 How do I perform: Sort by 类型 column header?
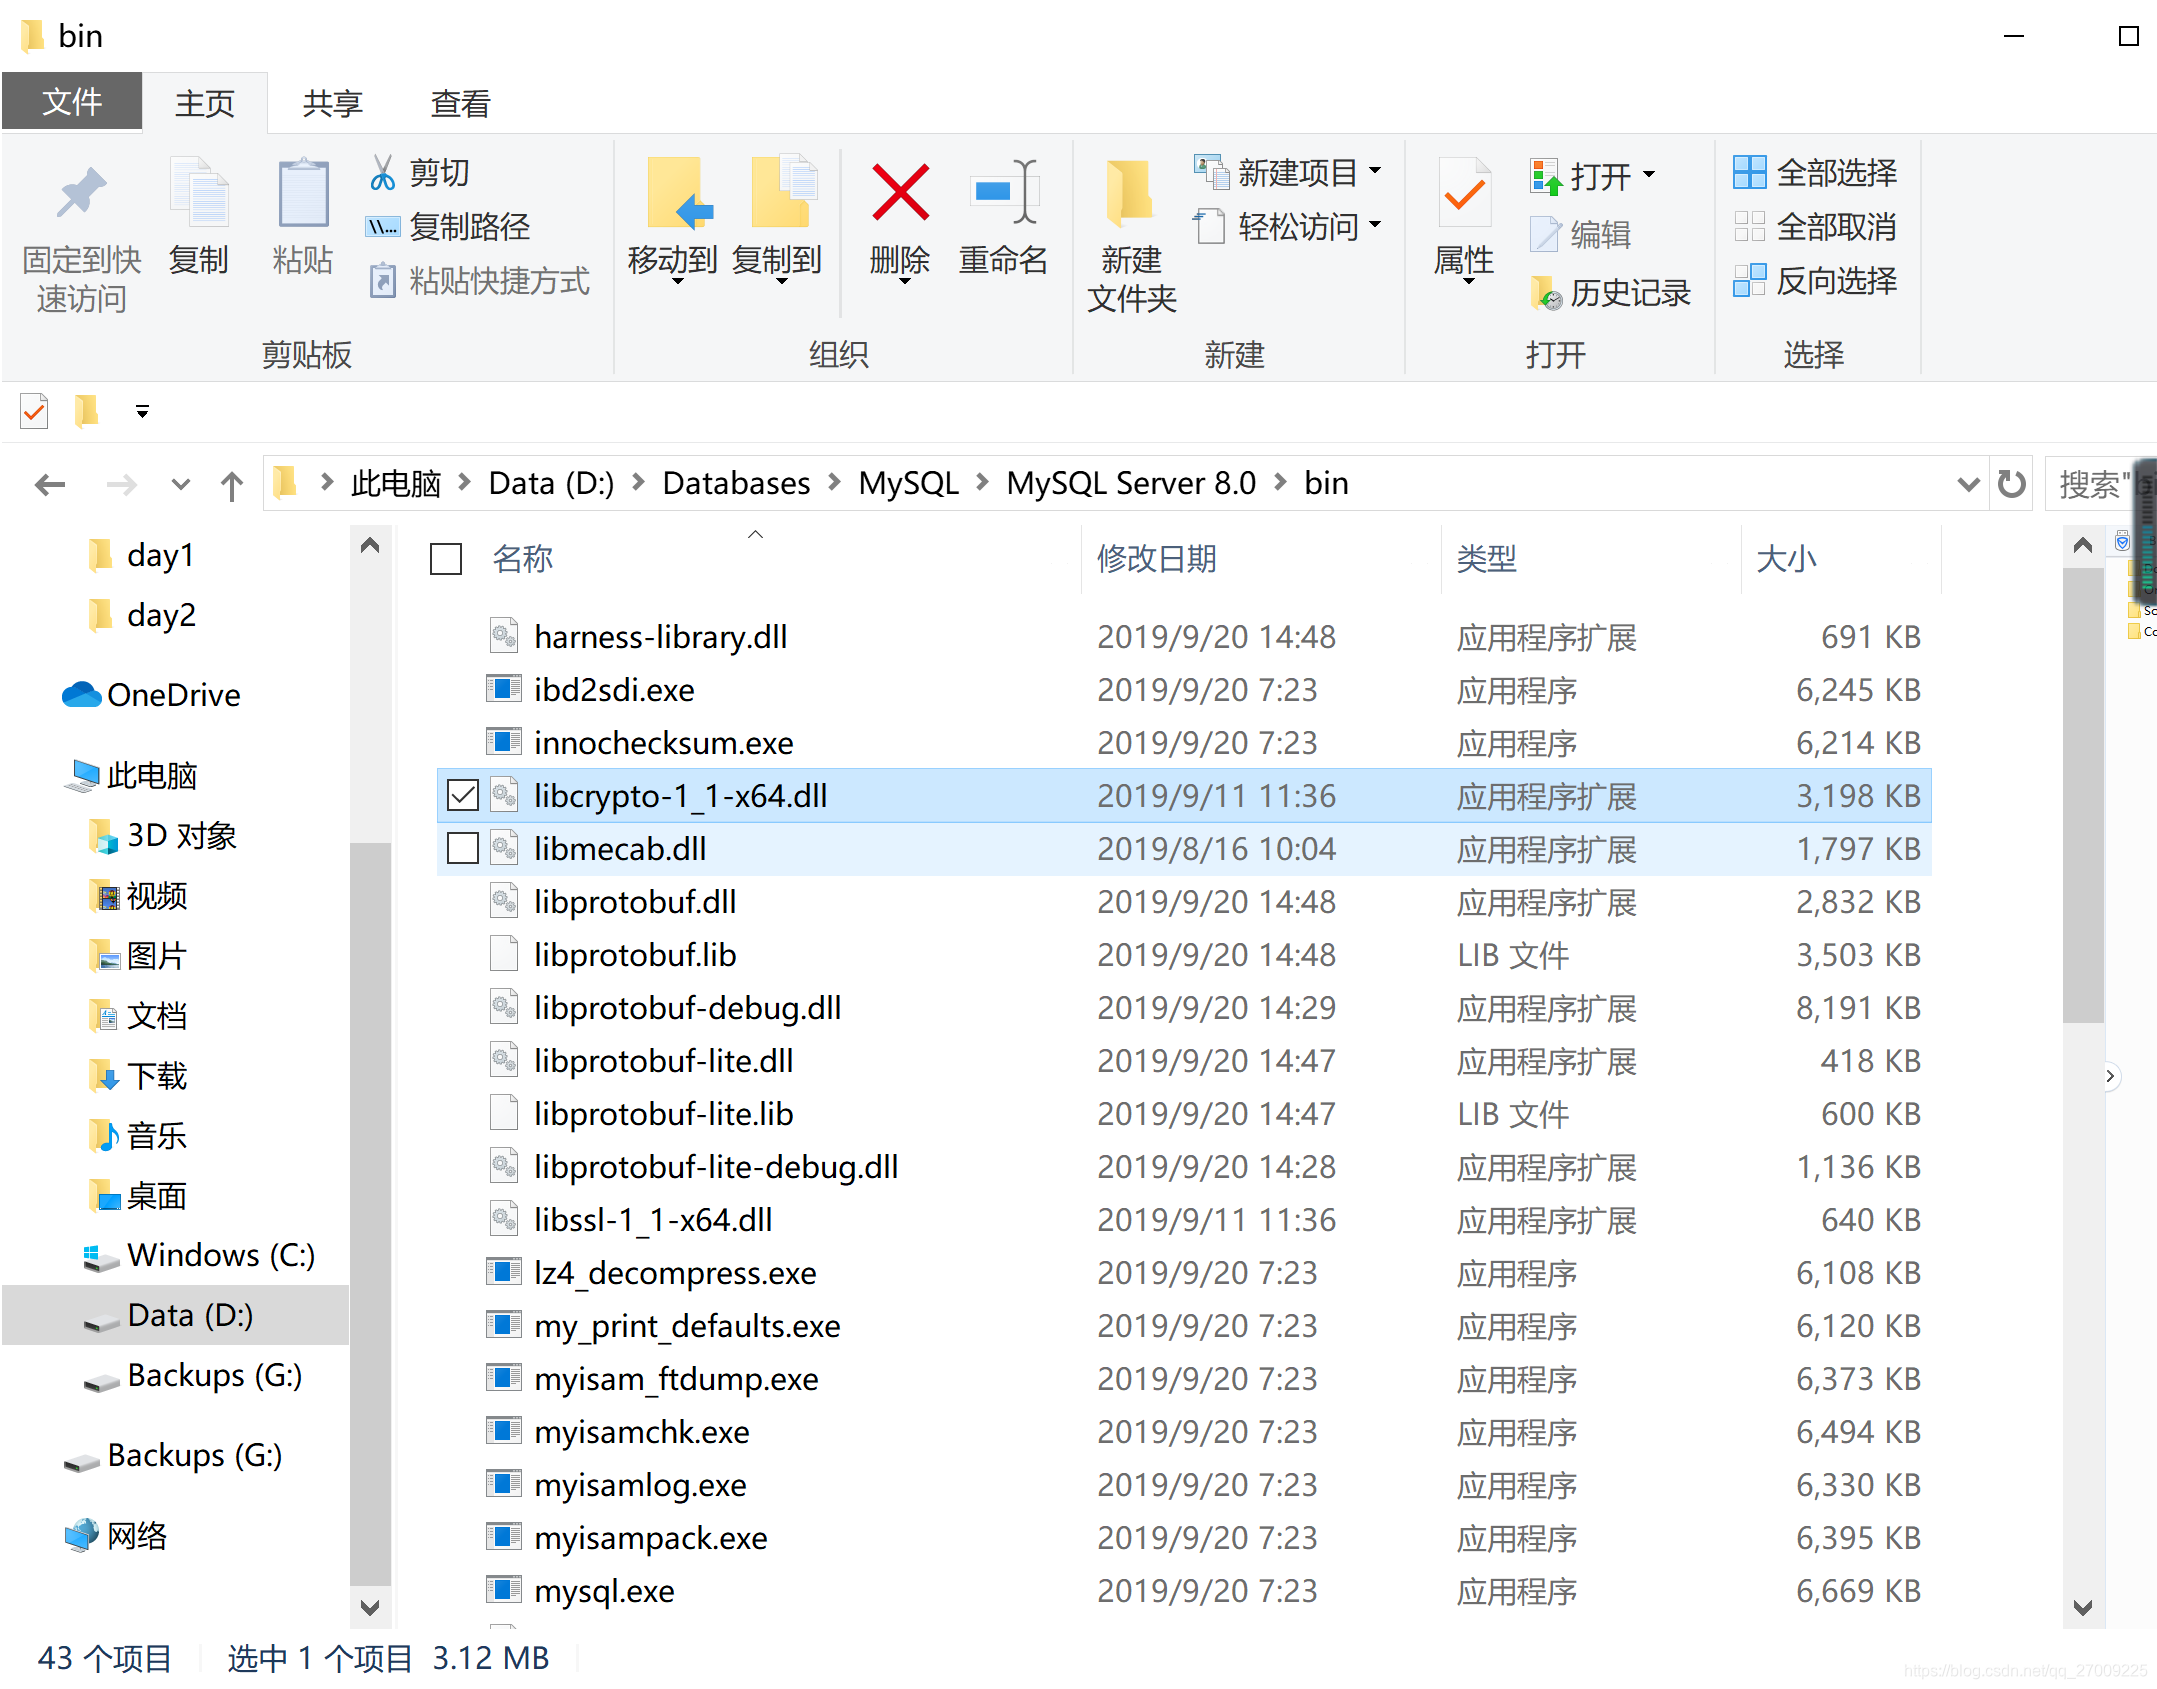pyautogui.click(x=1486, y=559)
